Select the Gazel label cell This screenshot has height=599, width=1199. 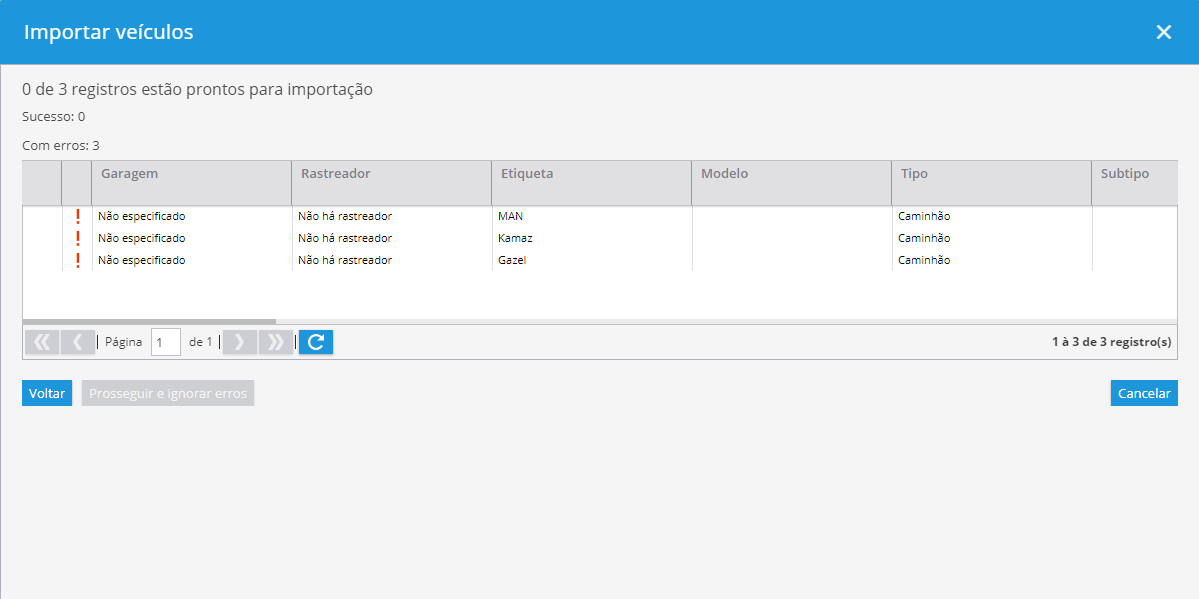pyautogui.click(x=592, y=261)
